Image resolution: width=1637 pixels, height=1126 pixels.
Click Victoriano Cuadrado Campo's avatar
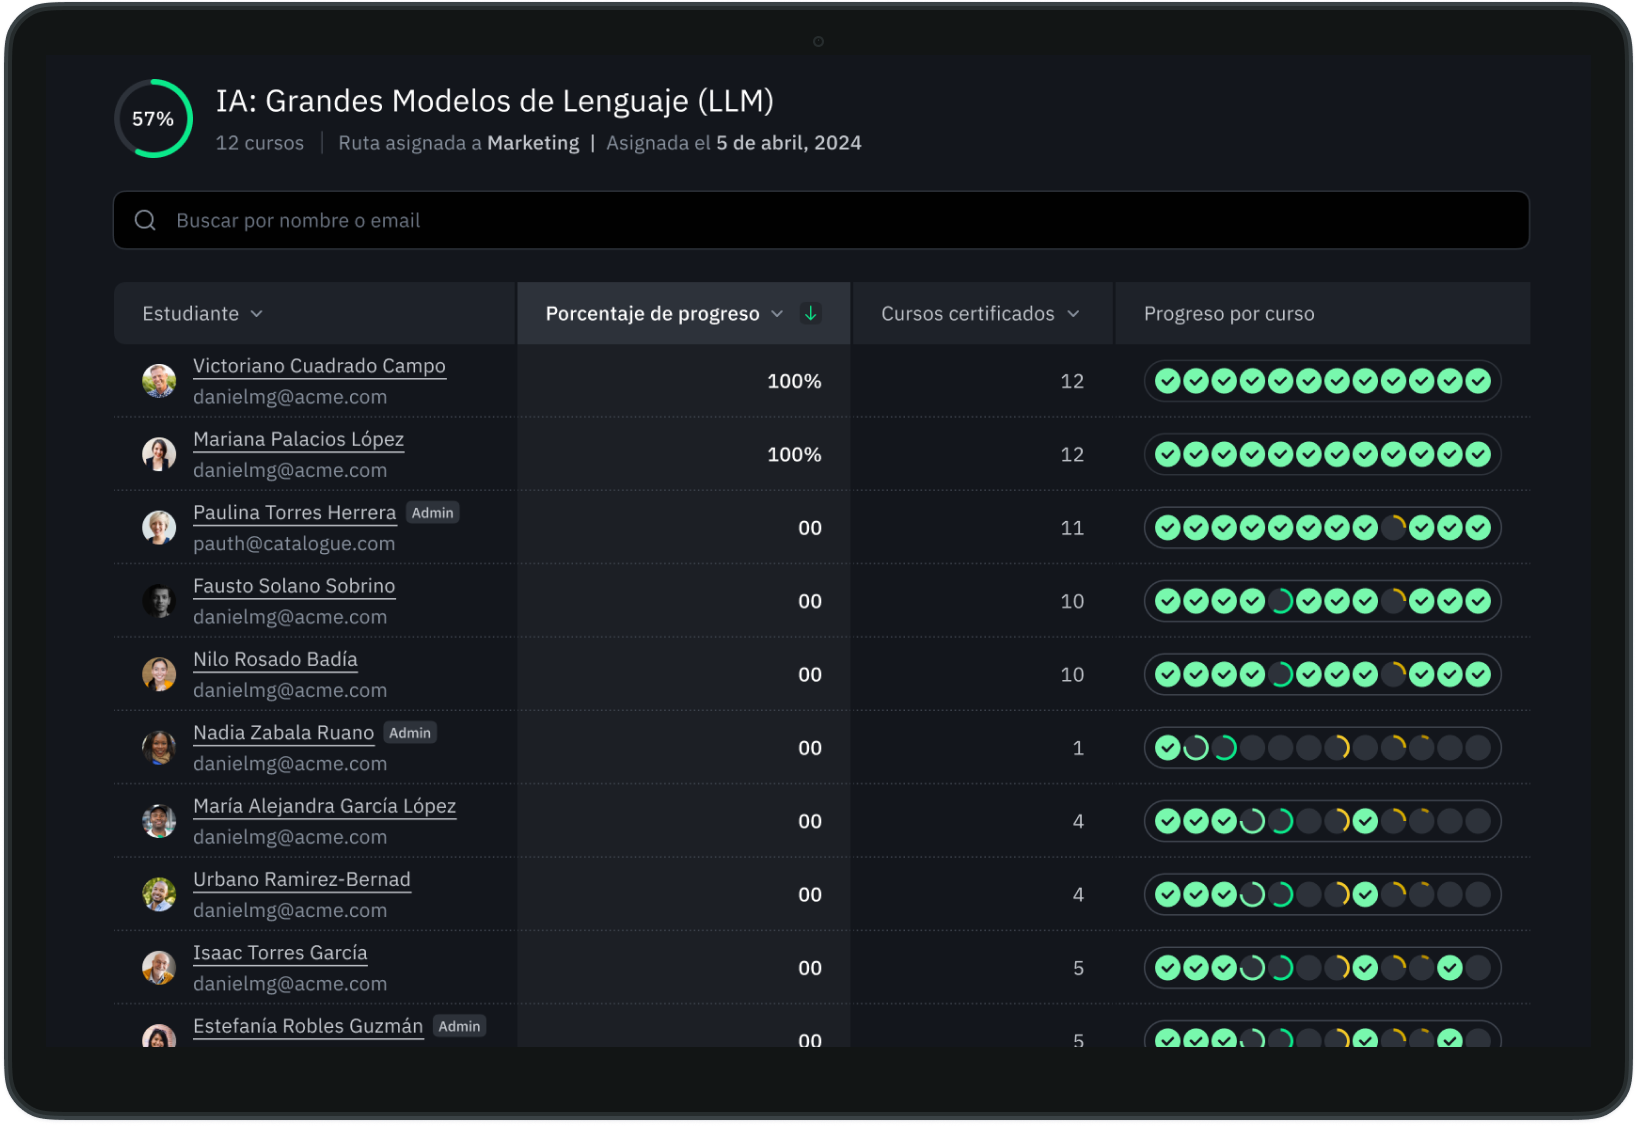(159, 381)
